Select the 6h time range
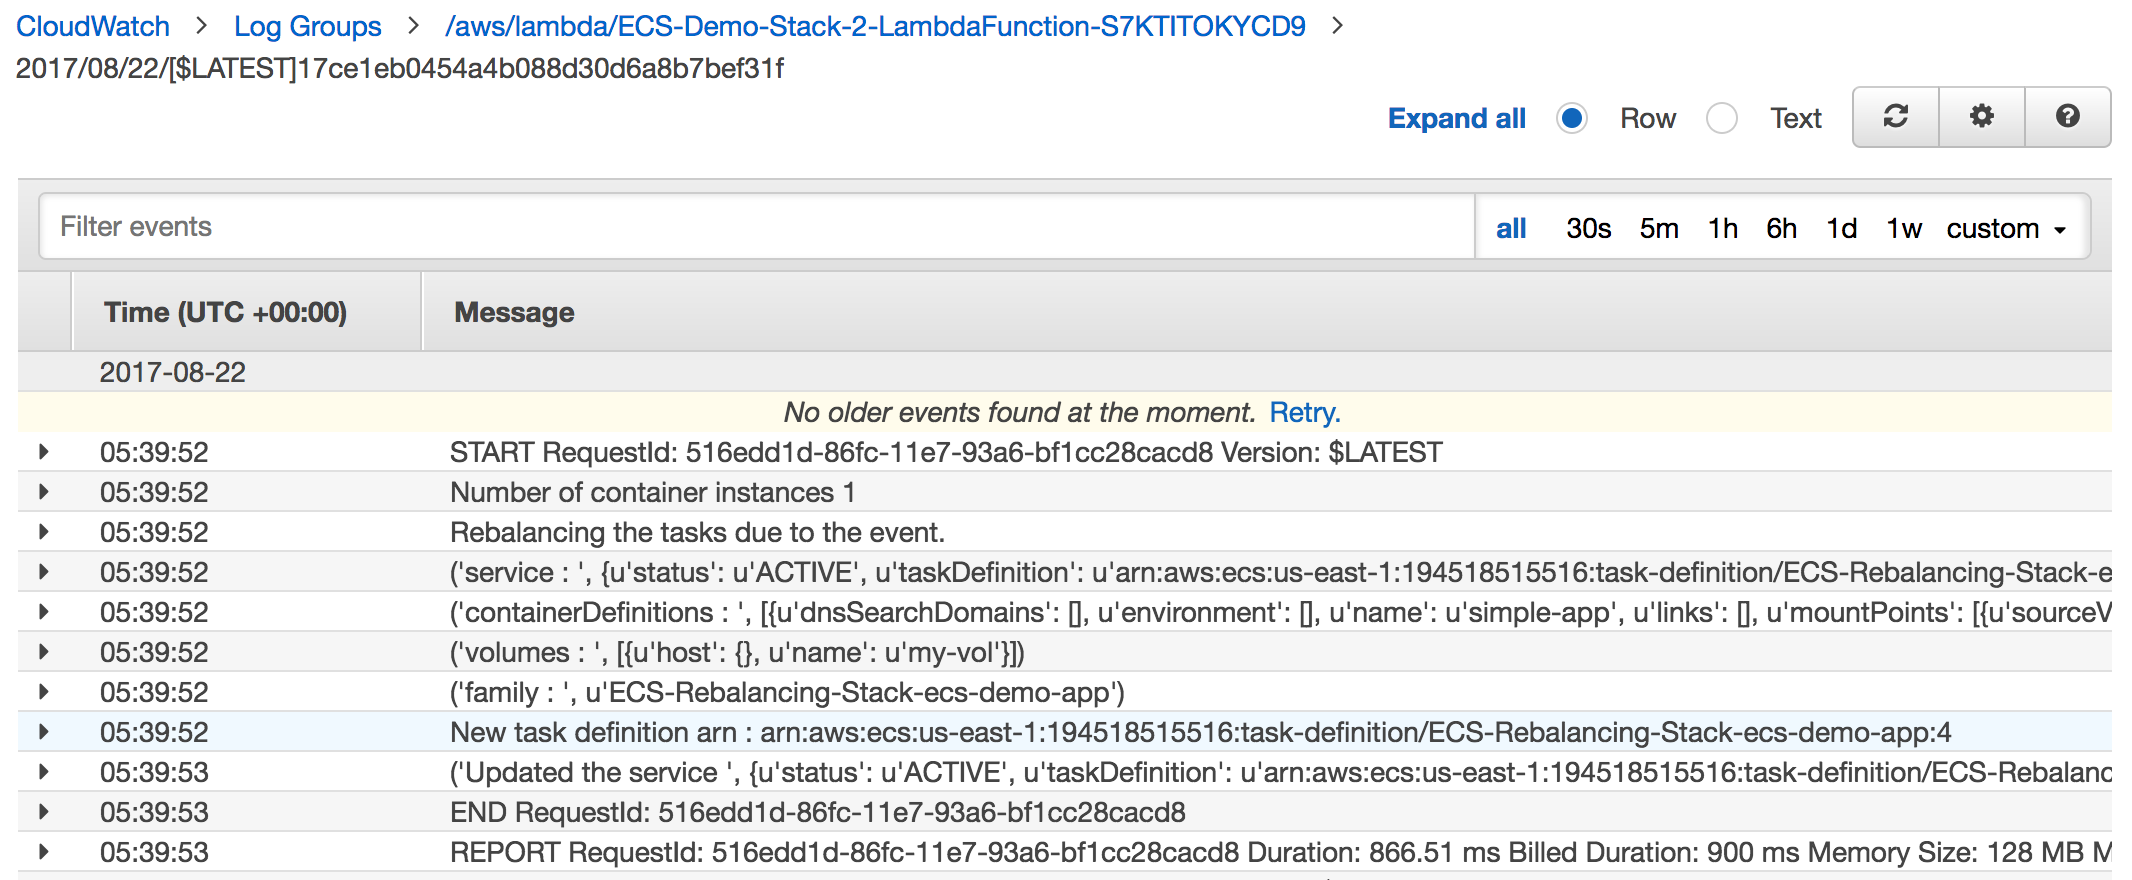The width and height of the screenshot is (2132, 880). tap(1781, 228)
